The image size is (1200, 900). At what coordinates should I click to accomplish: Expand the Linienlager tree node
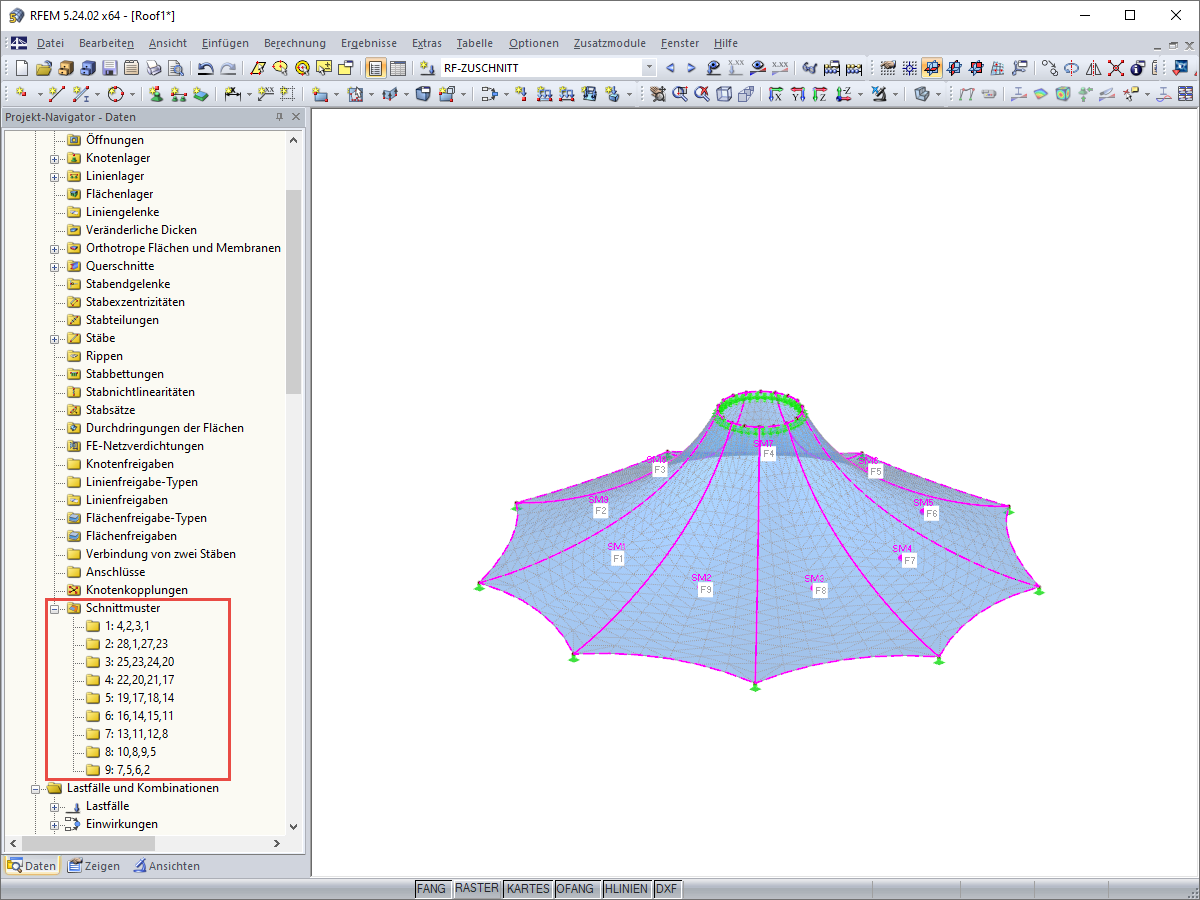[55, 176]
